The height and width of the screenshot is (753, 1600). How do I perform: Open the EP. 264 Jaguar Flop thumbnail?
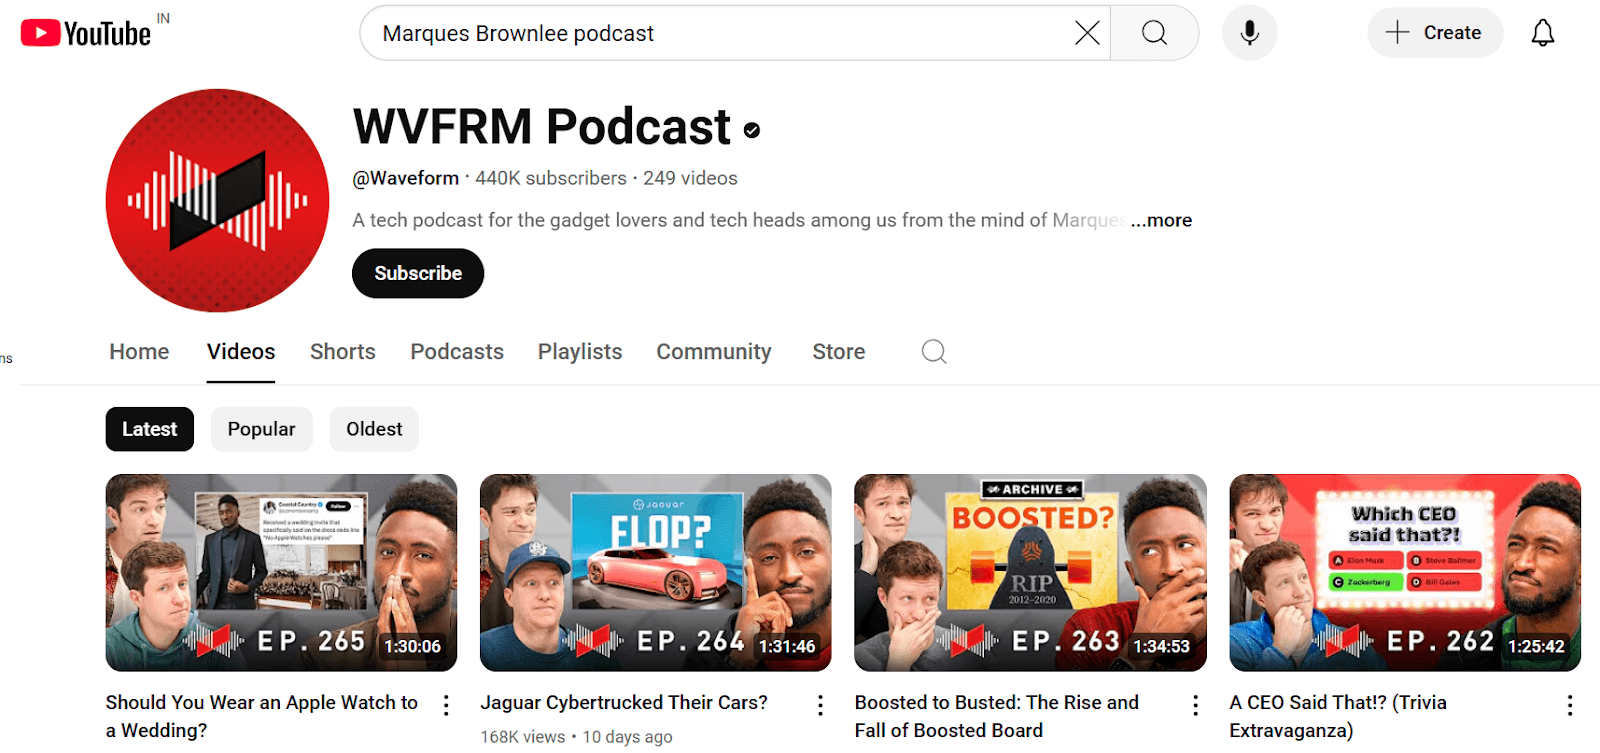[x=655, y=572]
